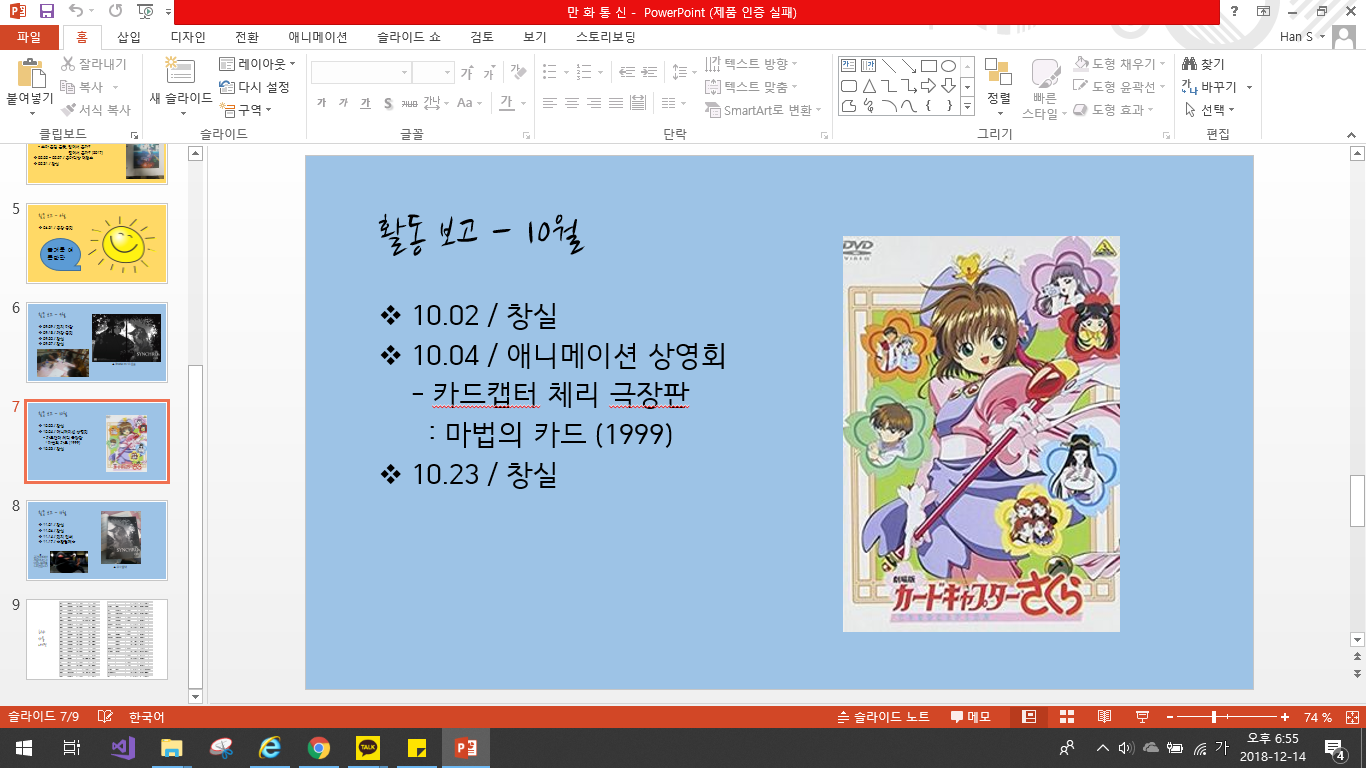Image resolution: width=1366 pixels, height=768 pixels.
Task: Click the zoom in plus button
Action: [1285, 717]
